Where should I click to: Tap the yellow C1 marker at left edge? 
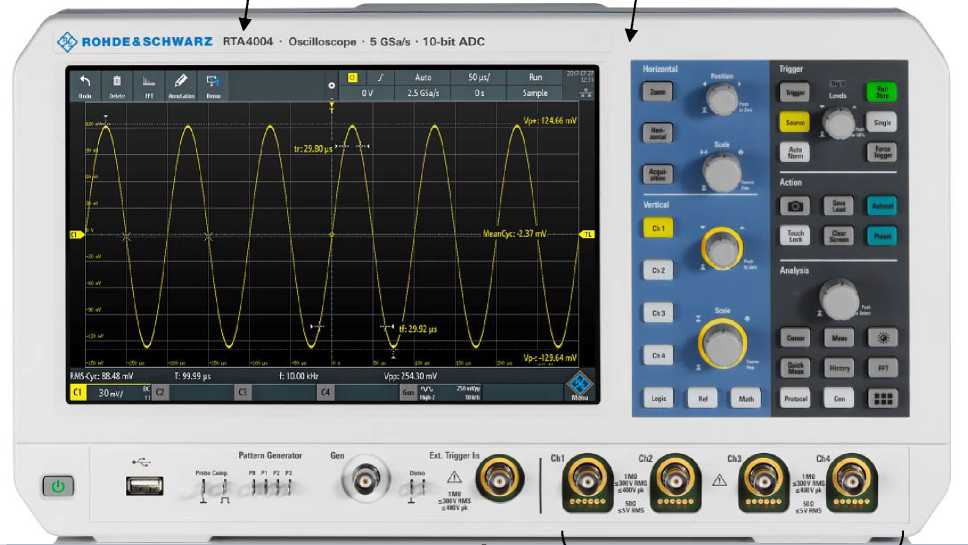coord(77,235)
